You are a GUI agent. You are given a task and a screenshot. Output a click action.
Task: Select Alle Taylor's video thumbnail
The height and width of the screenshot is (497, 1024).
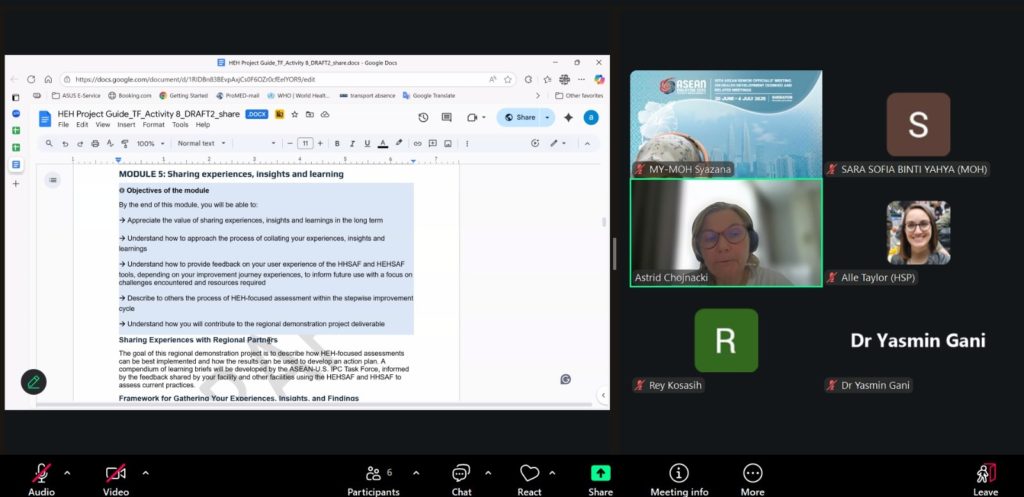point(917,232)
